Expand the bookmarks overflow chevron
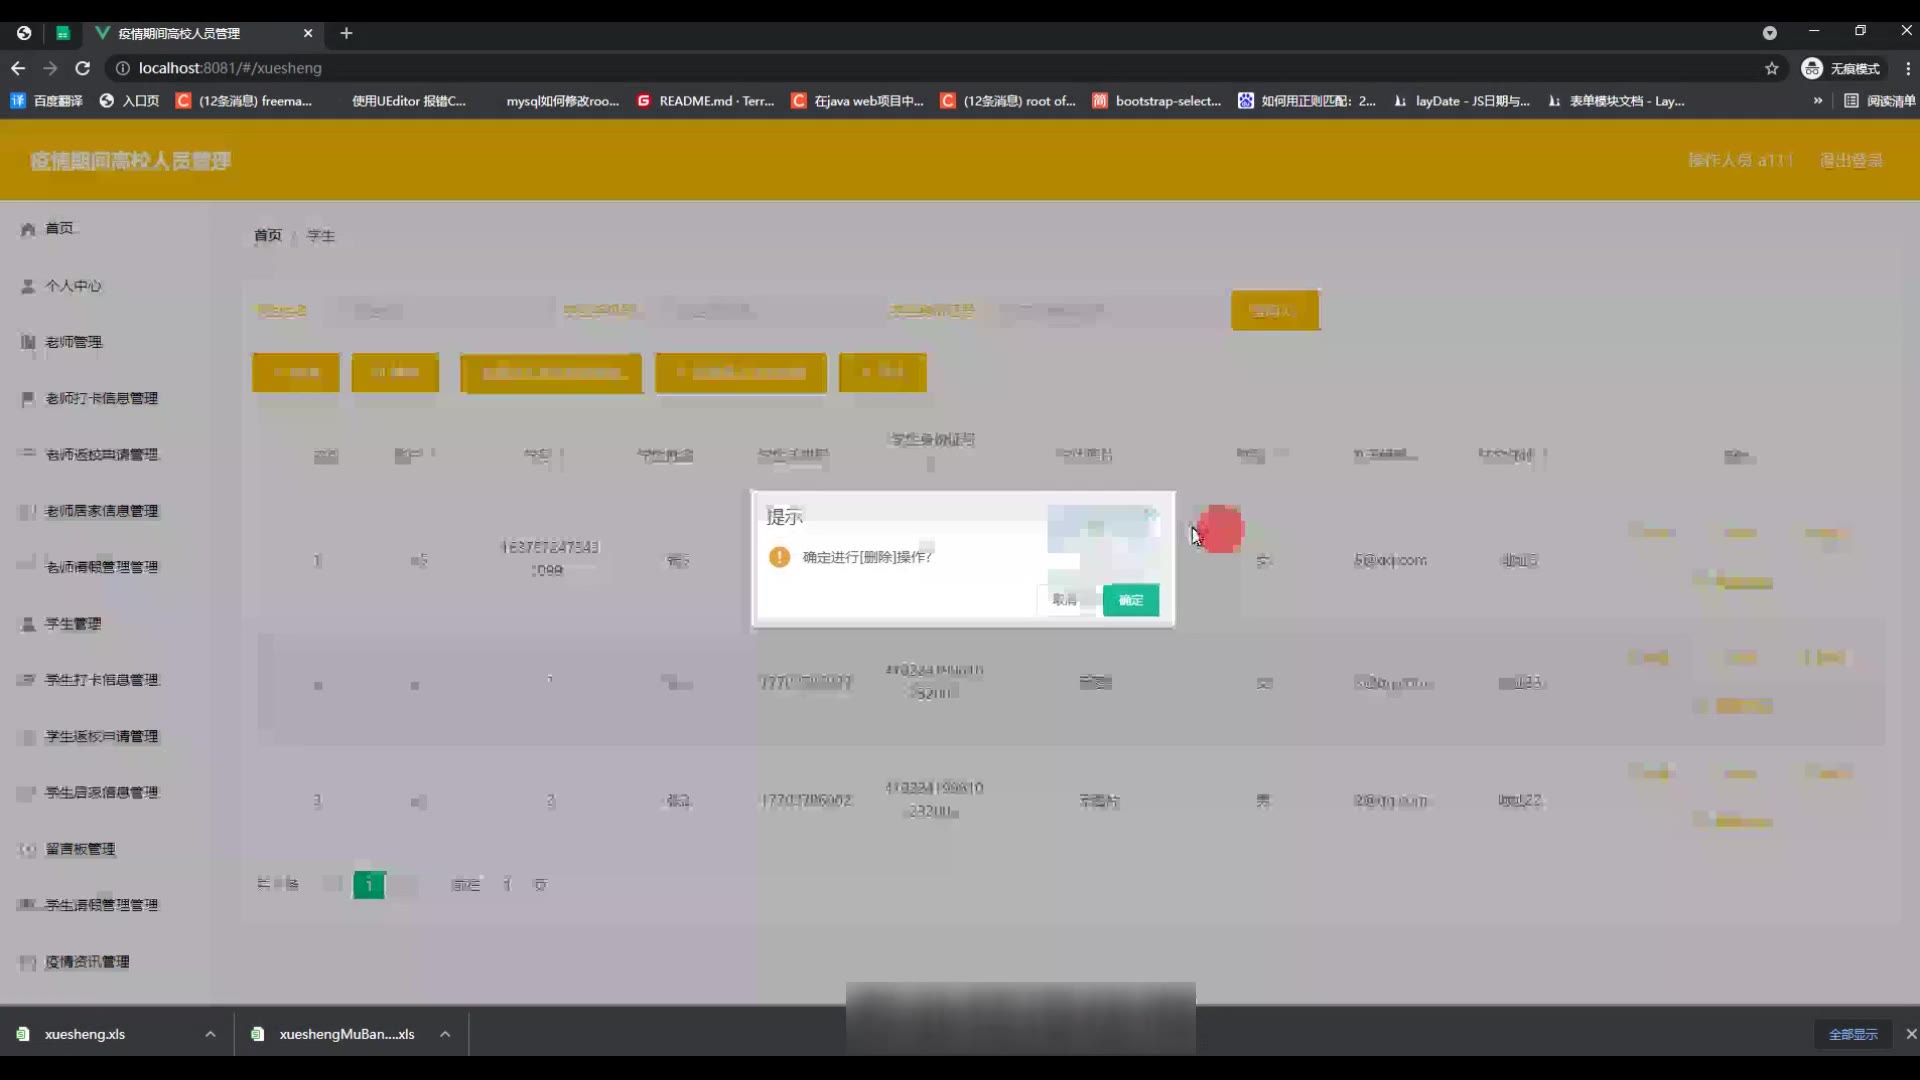Viewport: 1920px width, 1080px height. (1817, 101)
